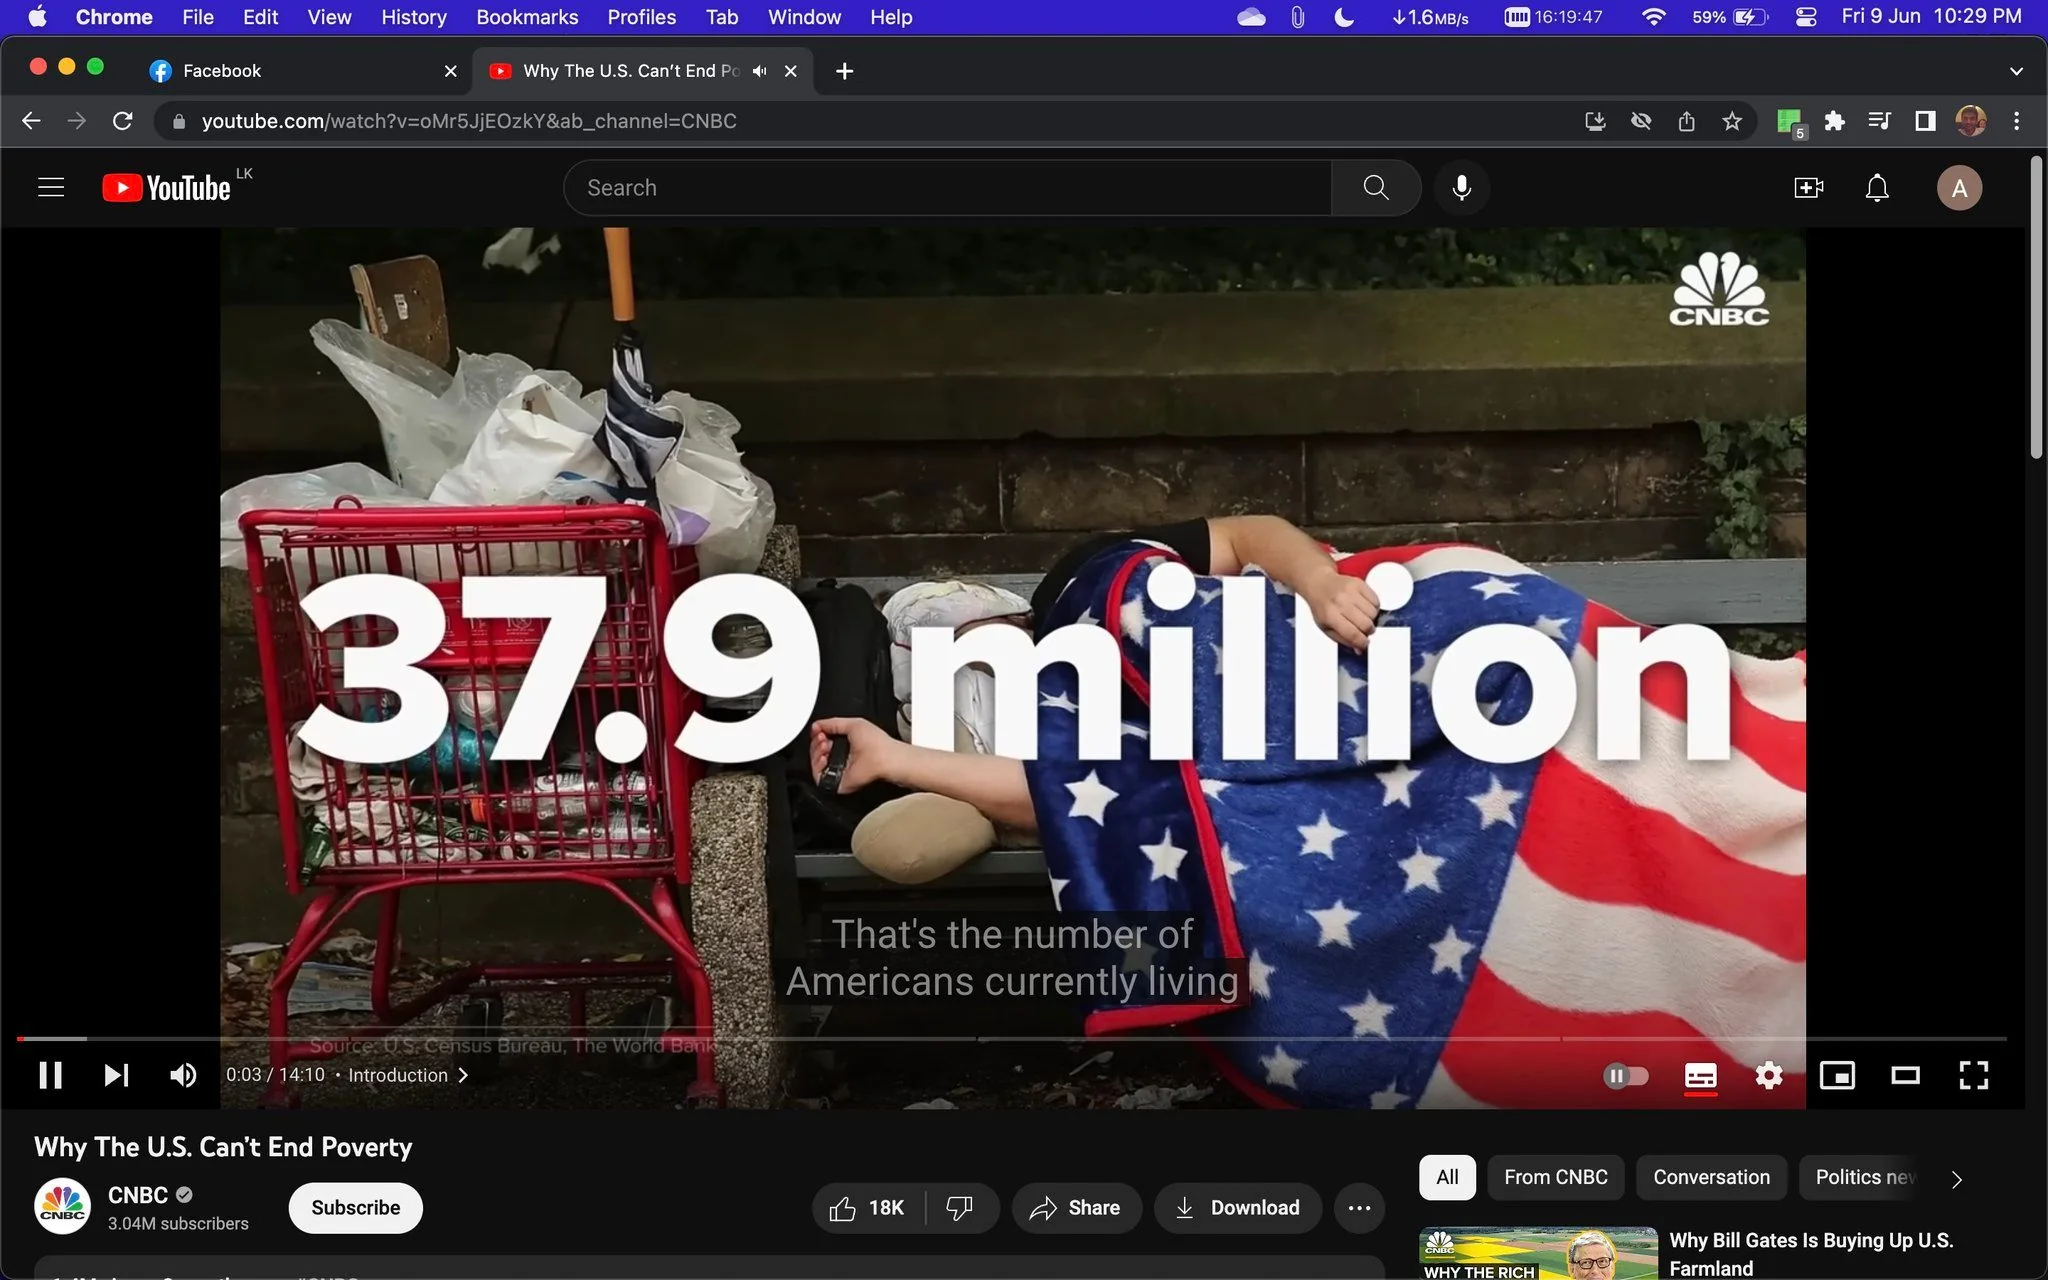Show more filter chips with arrow
2048x1280 pixels.
[x=1957, y=1179]
